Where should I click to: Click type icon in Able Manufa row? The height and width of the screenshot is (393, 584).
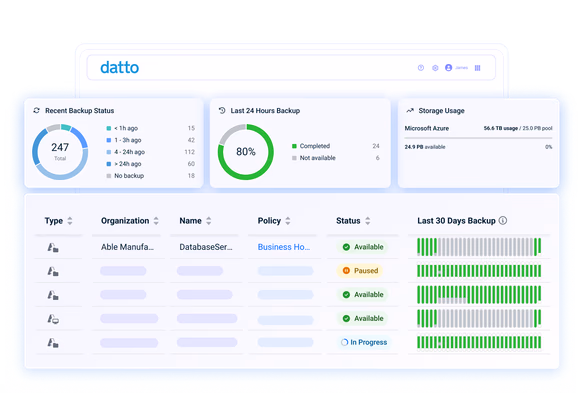(53, 247)
